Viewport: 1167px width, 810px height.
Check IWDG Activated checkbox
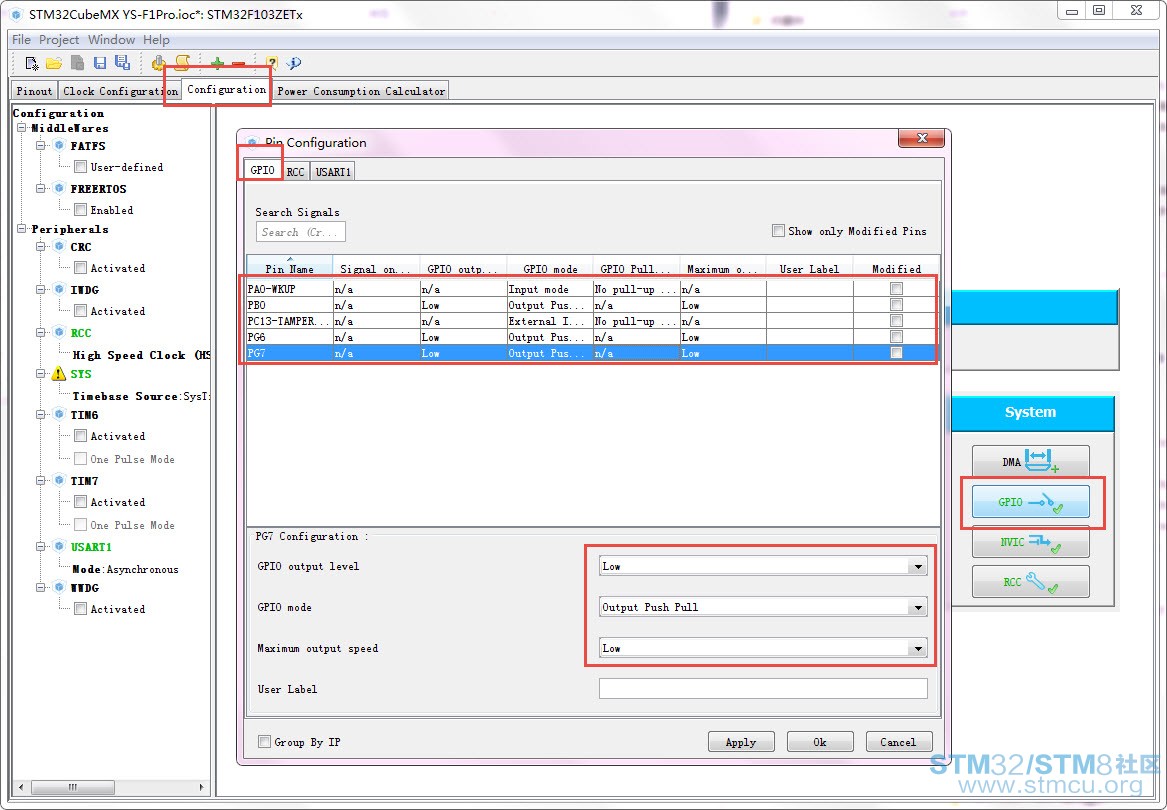pos(80,311)
